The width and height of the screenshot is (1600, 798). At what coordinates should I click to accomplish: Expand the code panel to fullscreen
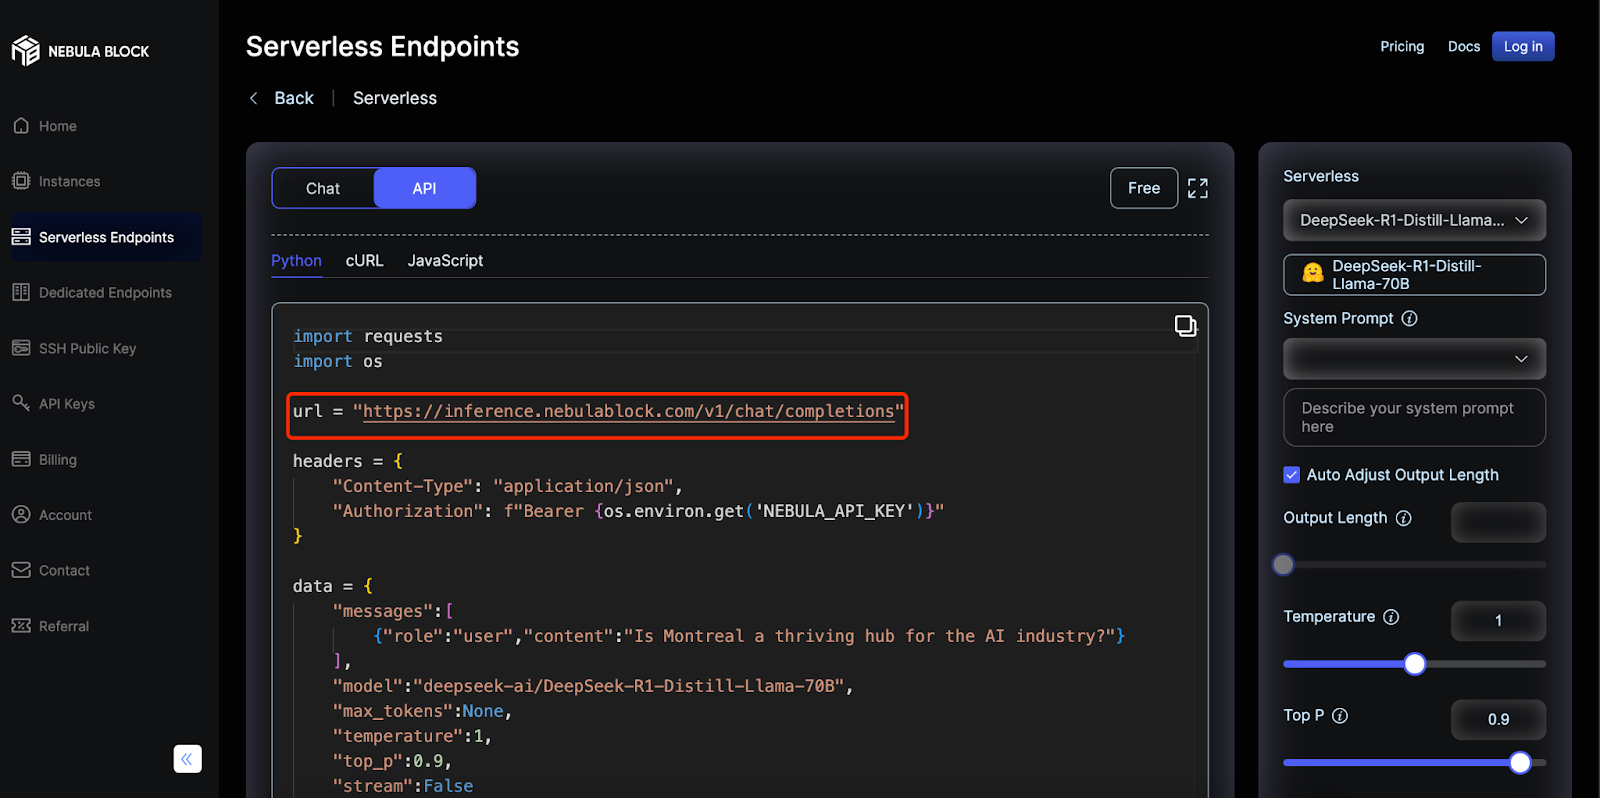click(1197, 188)
